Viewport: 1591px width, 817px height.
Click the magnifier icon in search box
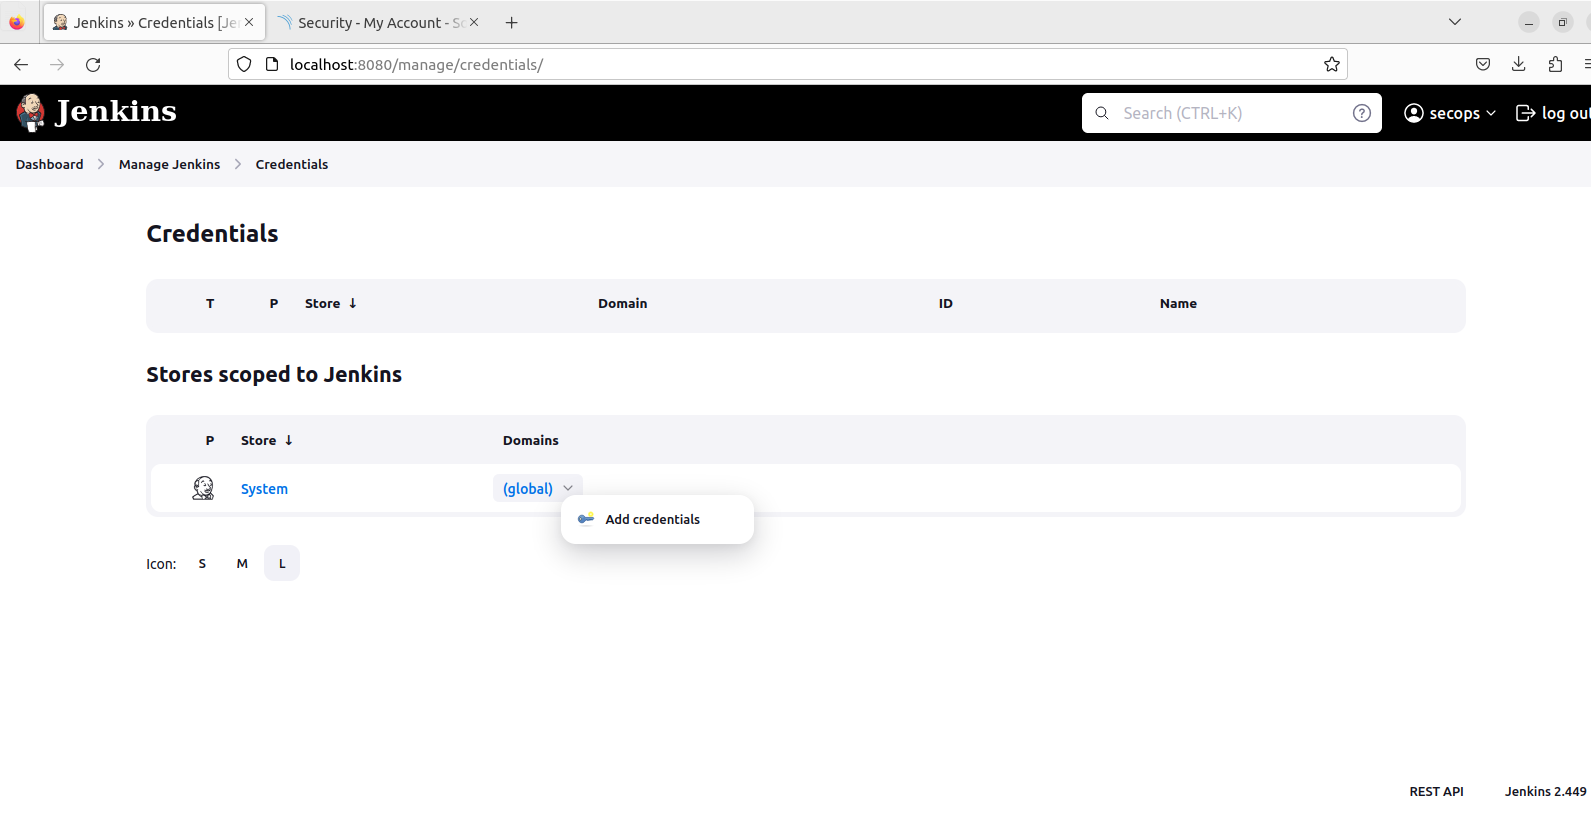pos(1102,113)
